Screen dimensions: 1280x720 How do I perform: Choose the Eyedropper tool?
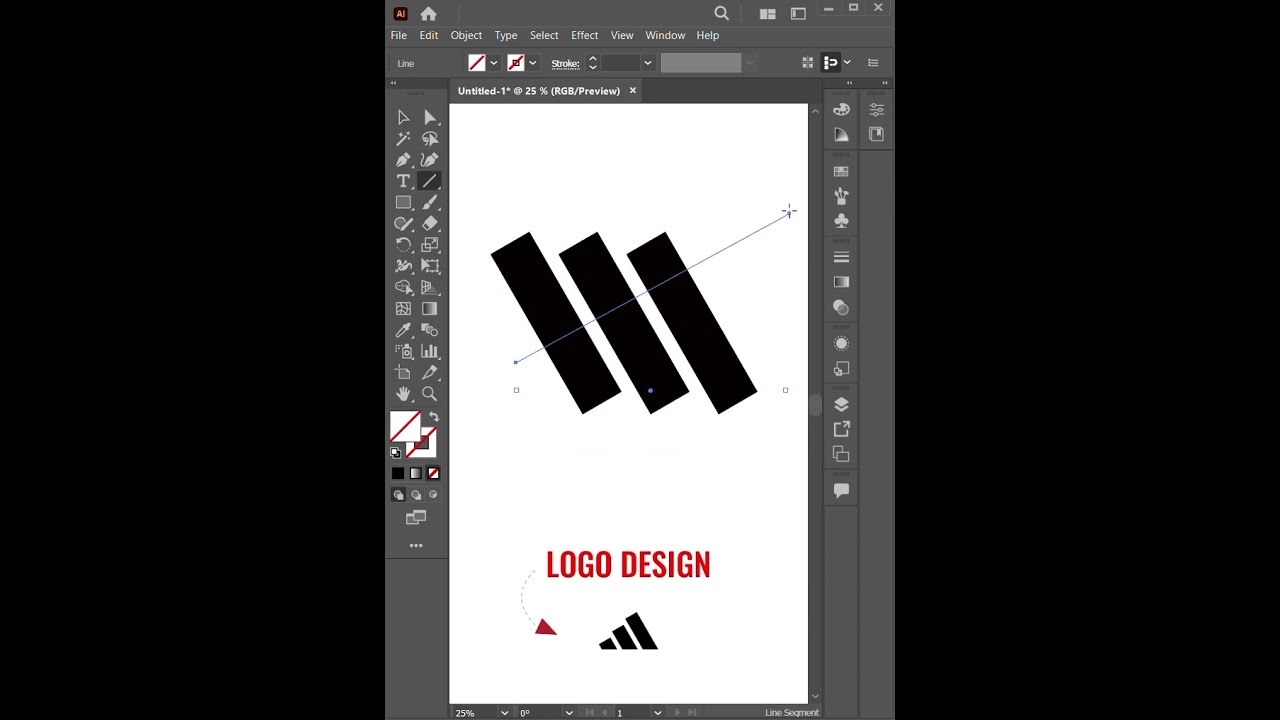[403, 330]
